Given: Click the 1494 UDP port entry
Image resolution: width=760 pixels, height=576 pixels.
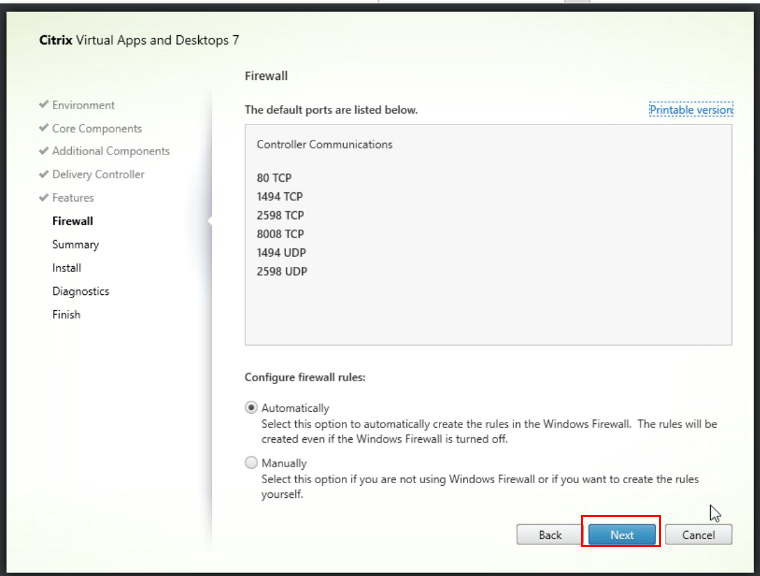Looking at the screenshot, I should pyautogui.click(x=281, y=253).
